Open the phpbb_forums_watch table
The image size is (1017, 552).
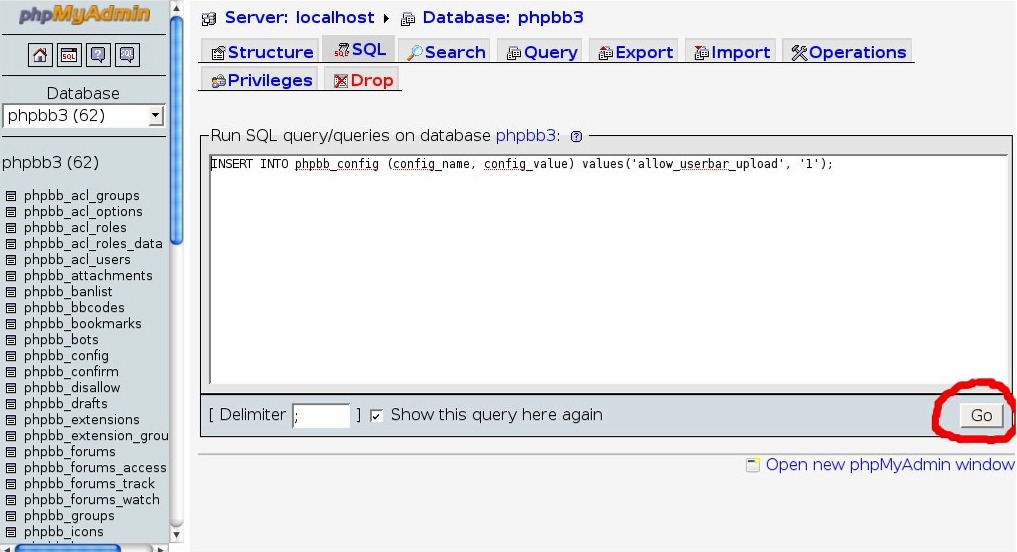tap(91, 500)
